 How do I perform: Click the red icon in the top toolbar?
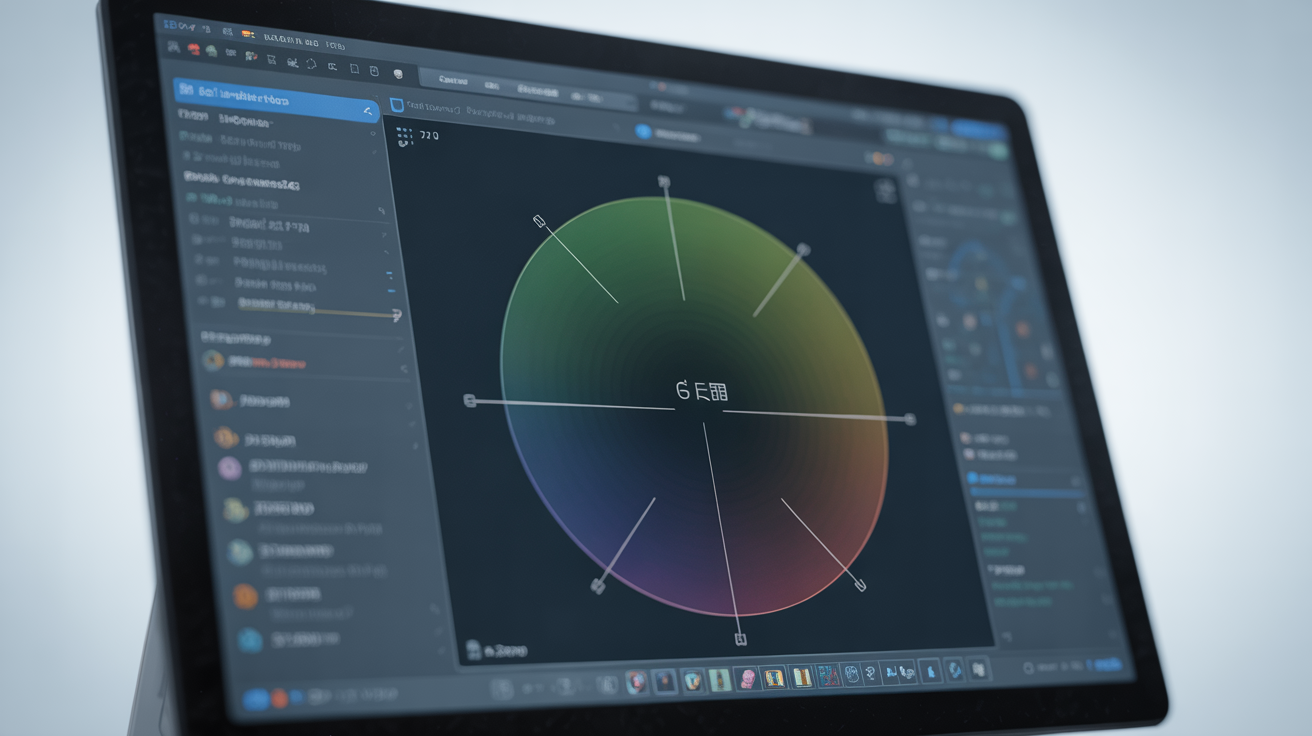[195, 49]
